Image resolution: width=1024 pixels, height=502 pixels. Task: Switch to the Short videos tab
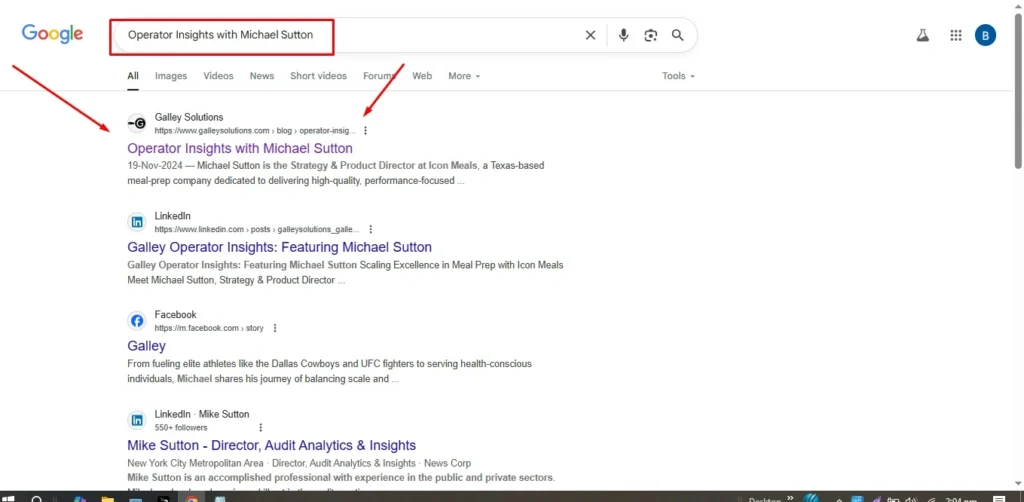click(x=319, y=76)
